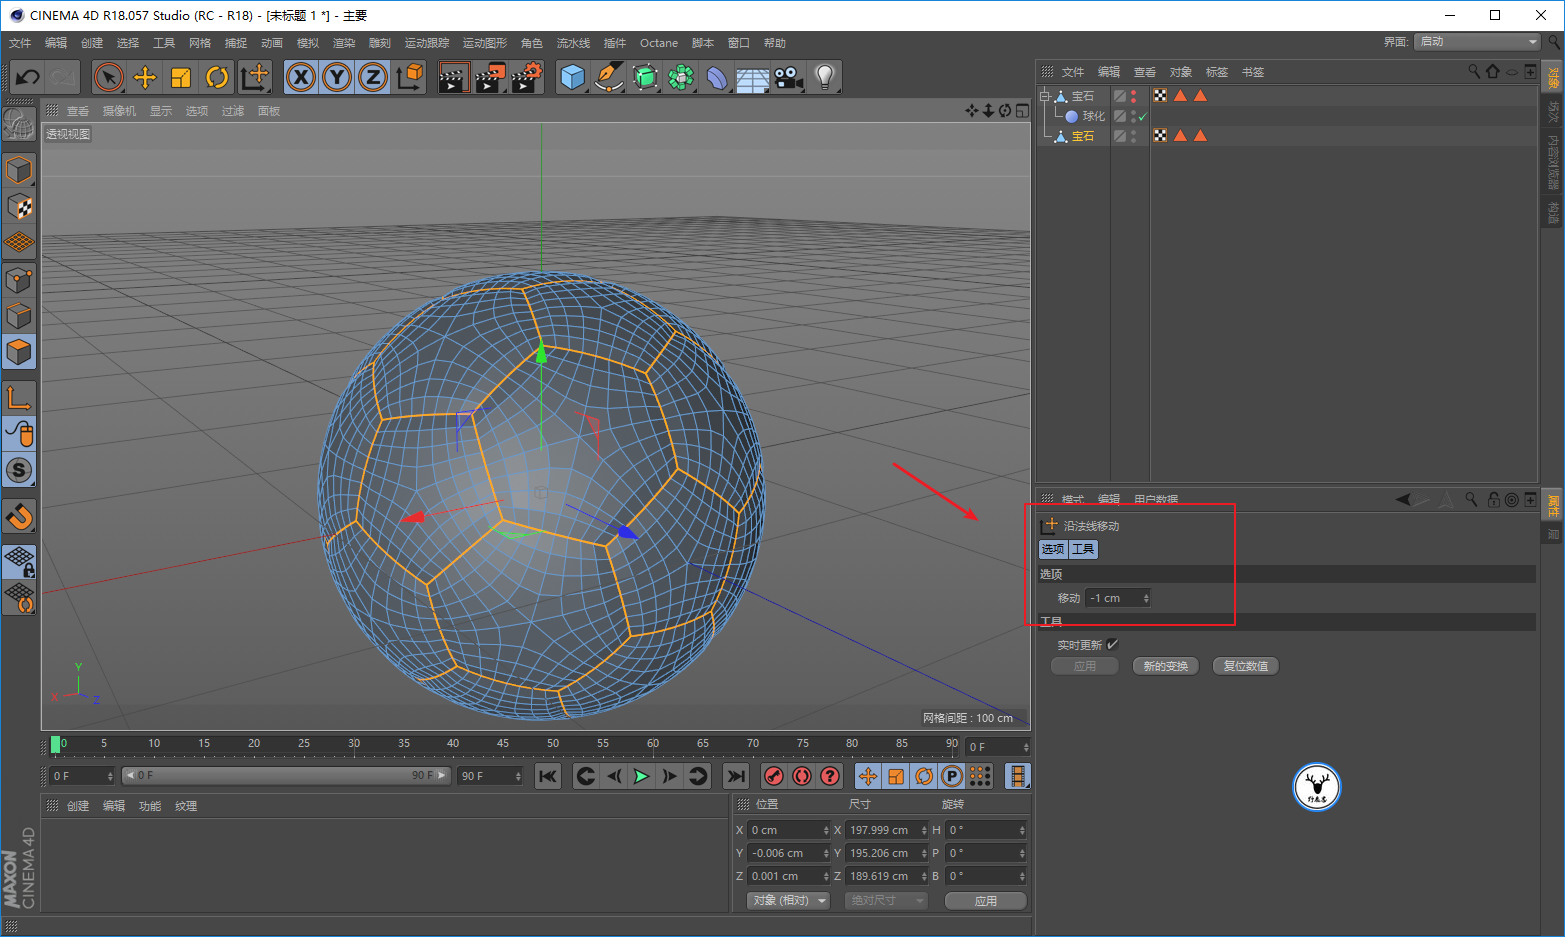The height and width of the screenshot is (937, 1565).
Task: Open Edit Render Settings gear clapperboard
Action: point(526,77)
